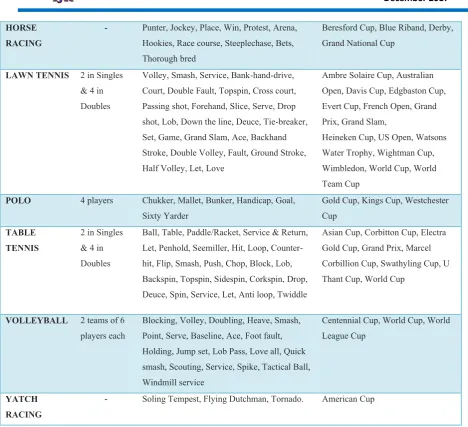Click 'Chukker, Mallet, Bunker, Handicap, Goal,' line
Image resolution: width=468 pixels, height=427 pixels.
(219, 201)
